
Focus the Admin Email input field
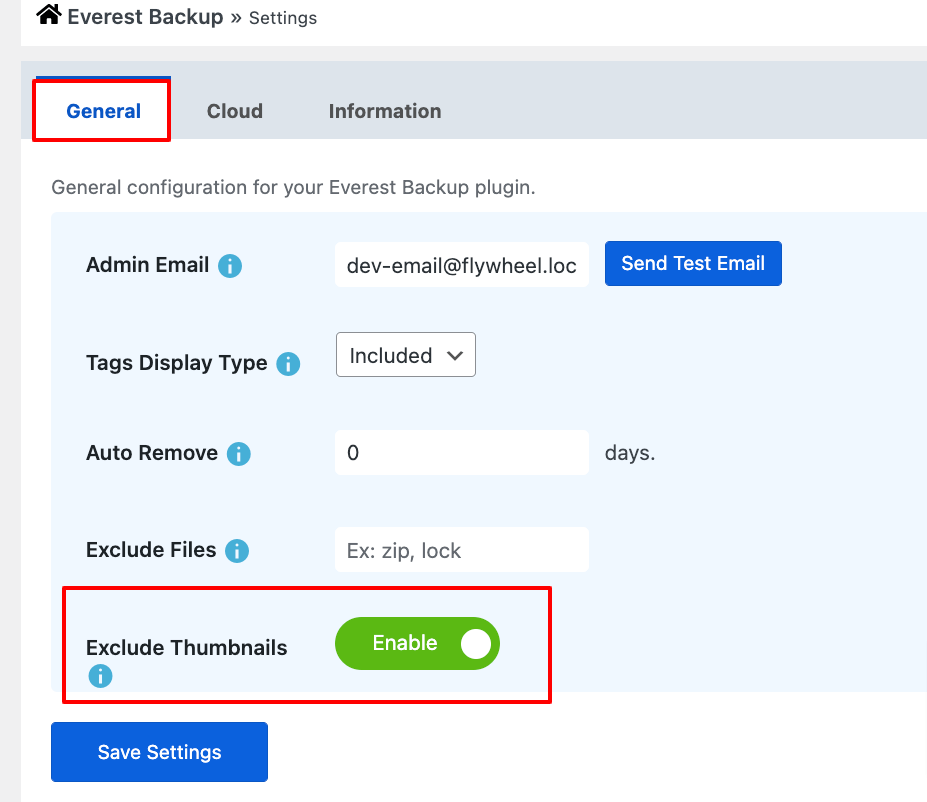click(x=461, y=265)
